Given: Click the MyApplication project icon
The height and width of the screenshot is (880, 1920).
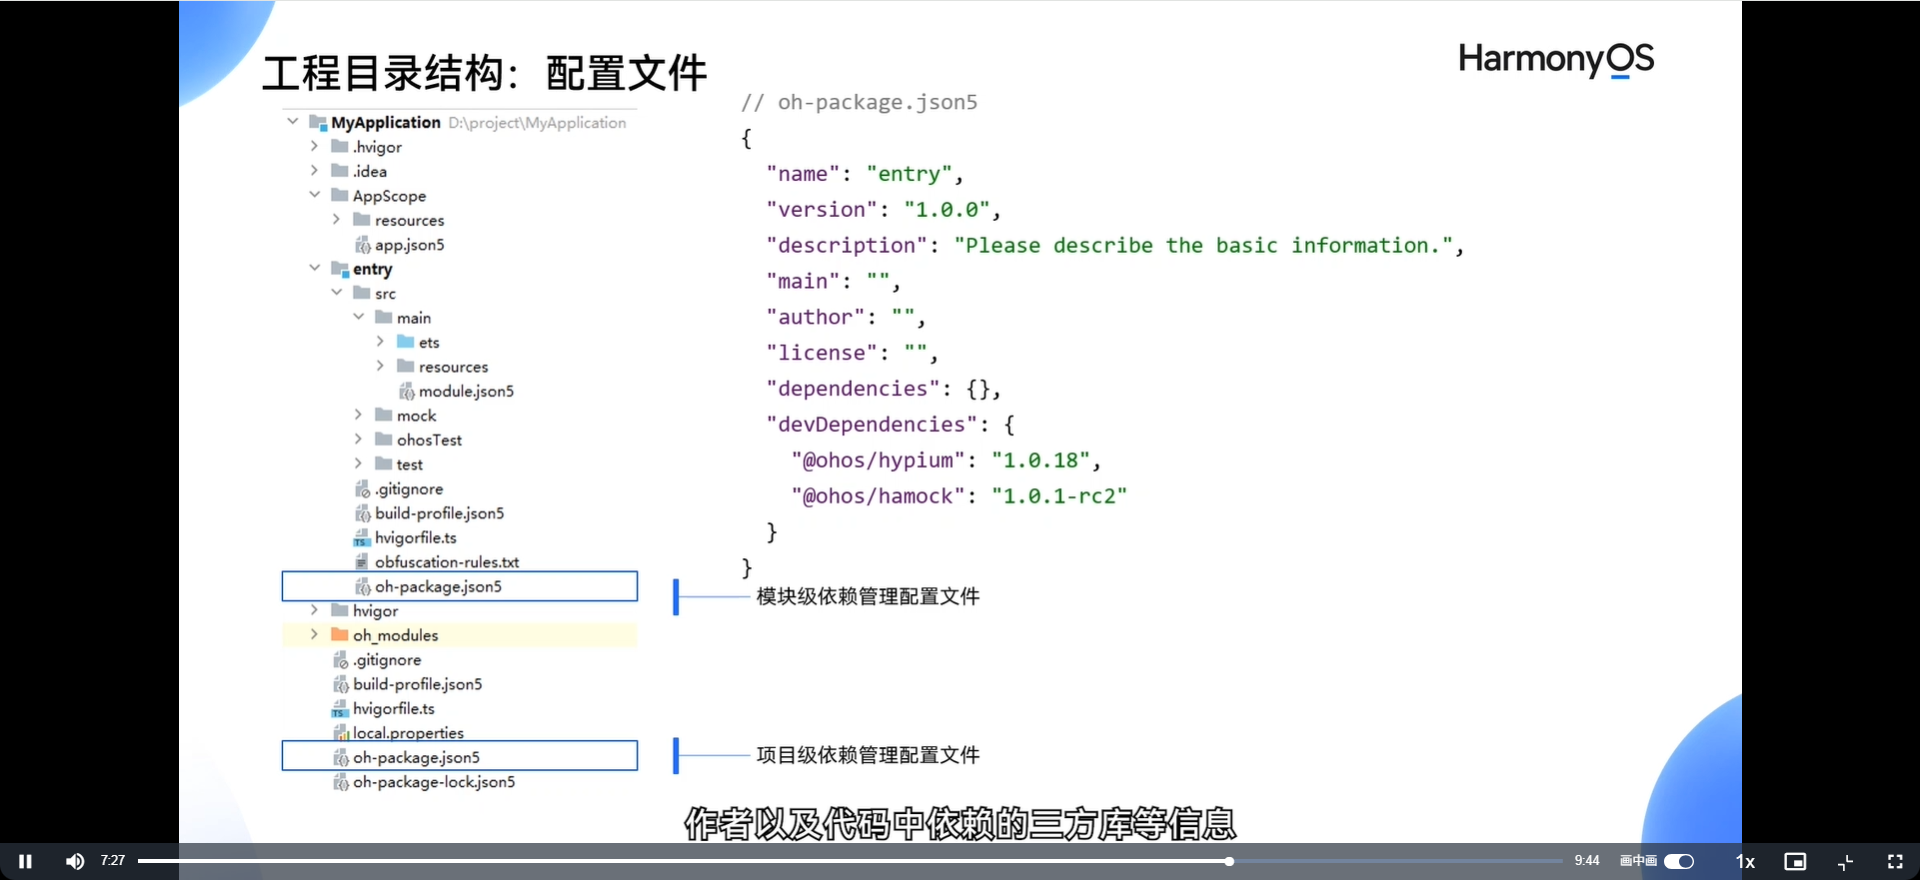Looking at the screenshot, I should (x=318, y=122).
